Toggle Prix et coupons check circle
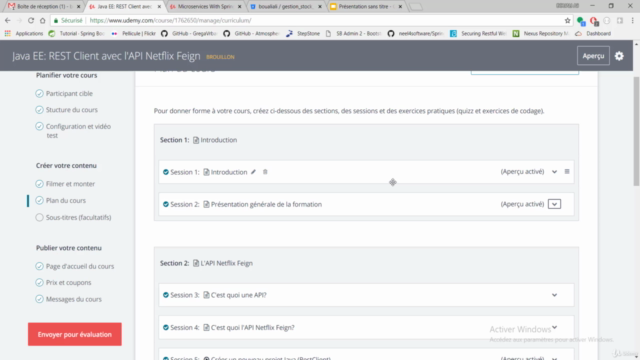The height and width of the screenshot is (360, 640). click(x=39, y=282)
